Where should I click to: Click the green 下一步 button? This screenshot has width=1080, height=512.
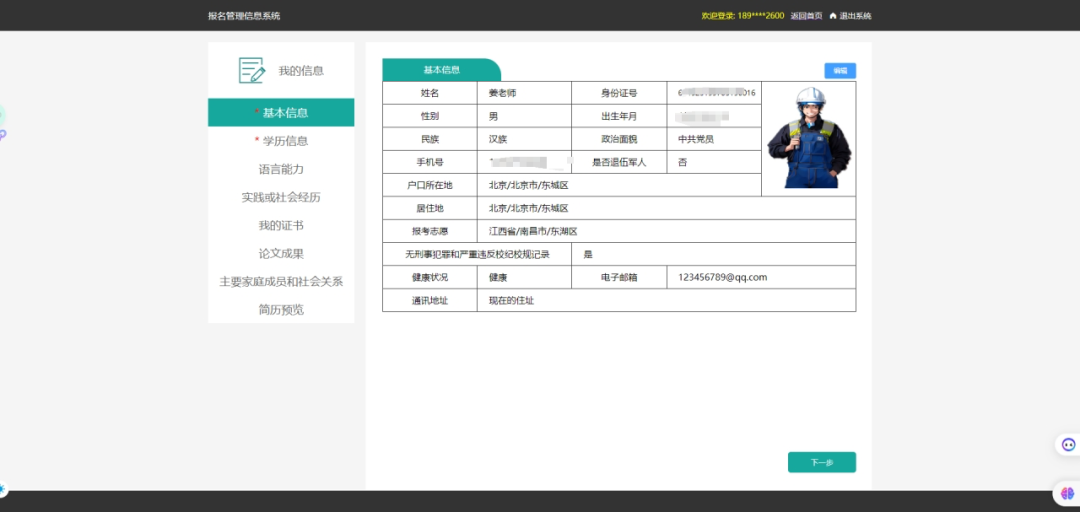click(x=822, y=462)
